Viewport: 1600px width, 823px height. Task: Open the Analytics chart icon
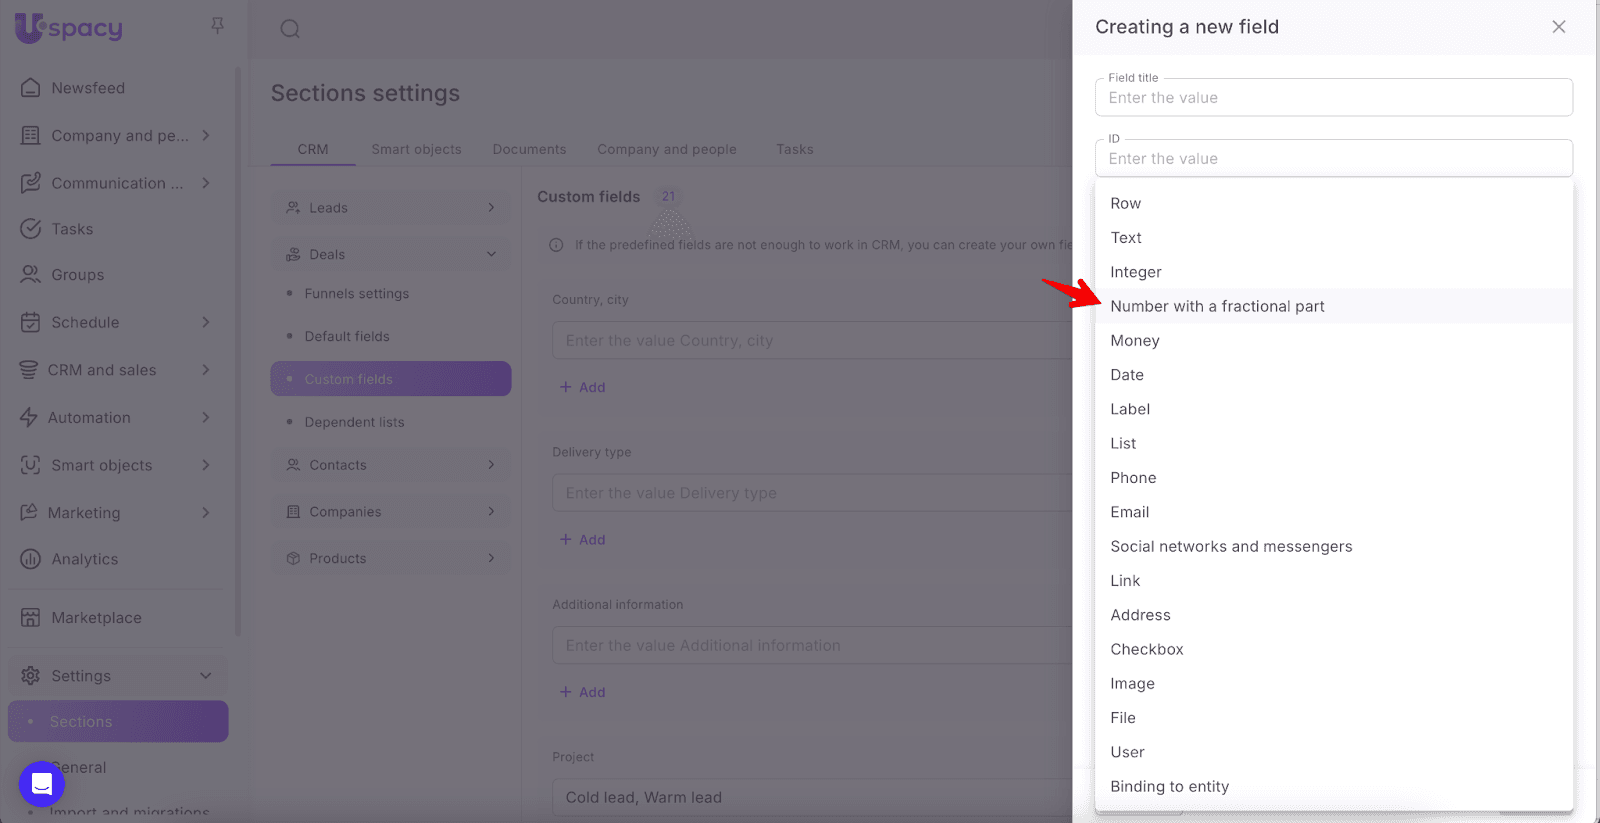[31, 559]
